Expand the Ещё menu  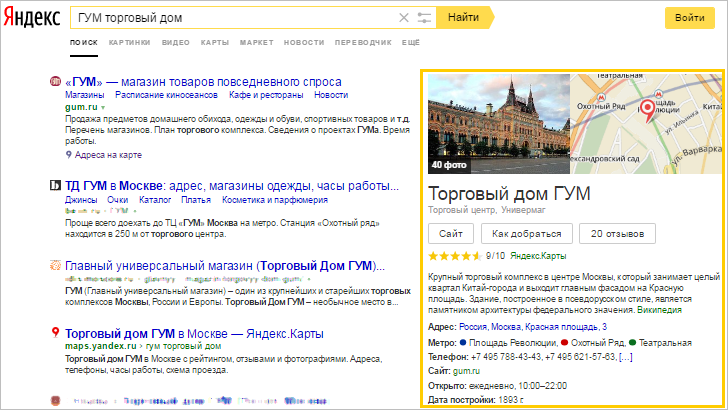coord(410,43)
